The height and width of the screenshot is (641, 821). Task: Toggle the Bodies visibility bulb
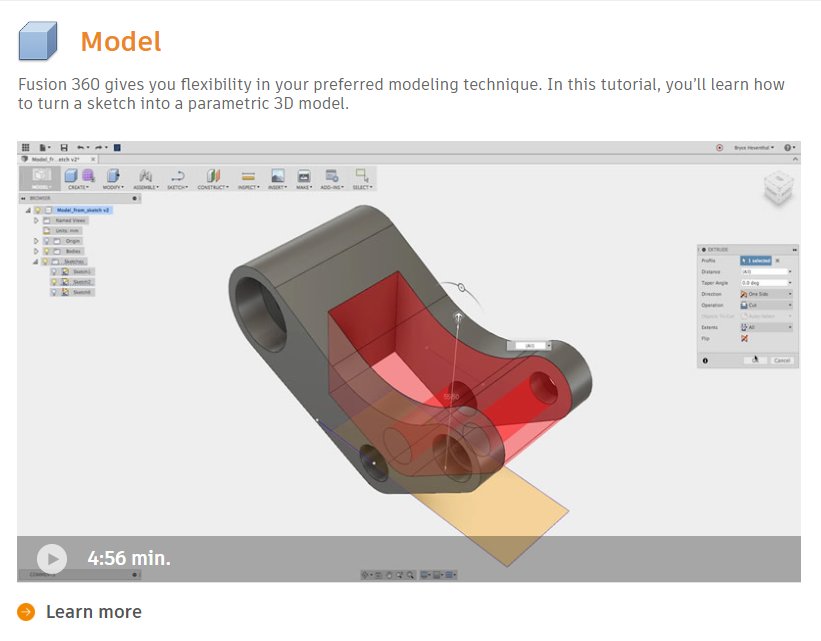point(46,251)
